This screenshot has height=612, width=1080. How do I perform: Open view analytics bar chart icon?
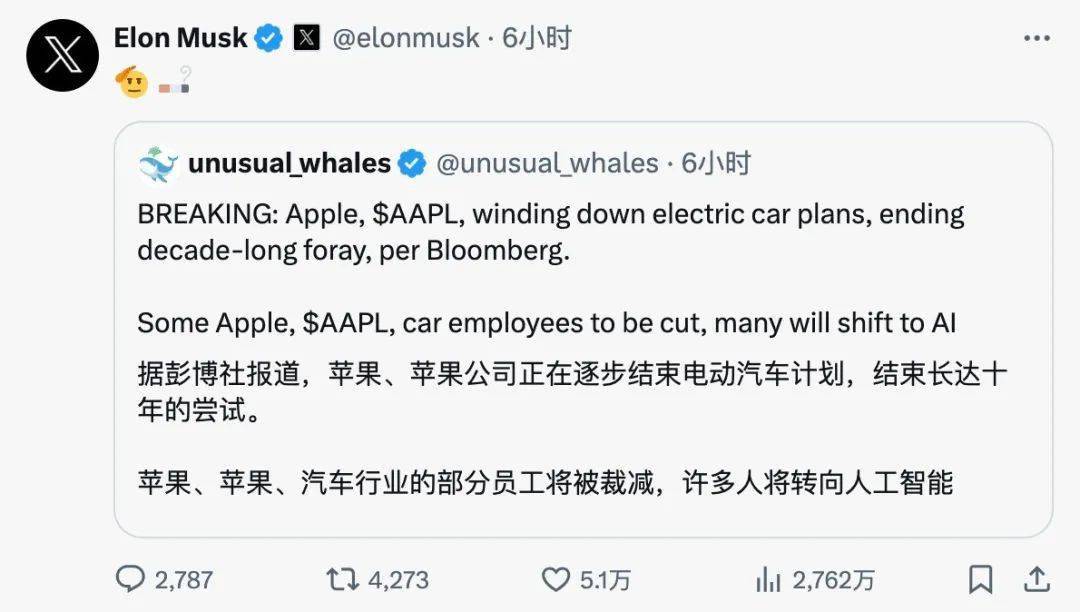coord(768,578)
